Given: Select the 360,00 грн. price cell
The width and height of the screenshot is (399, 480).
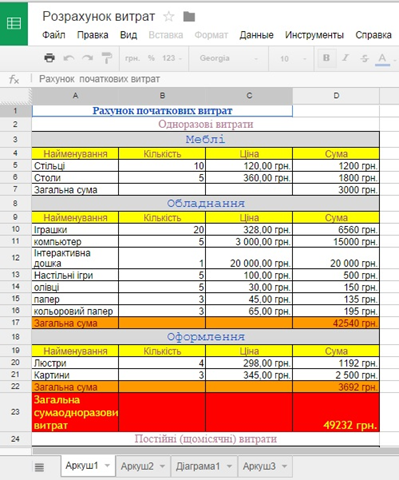Looking at the screenshot, I should click(249, 178).
